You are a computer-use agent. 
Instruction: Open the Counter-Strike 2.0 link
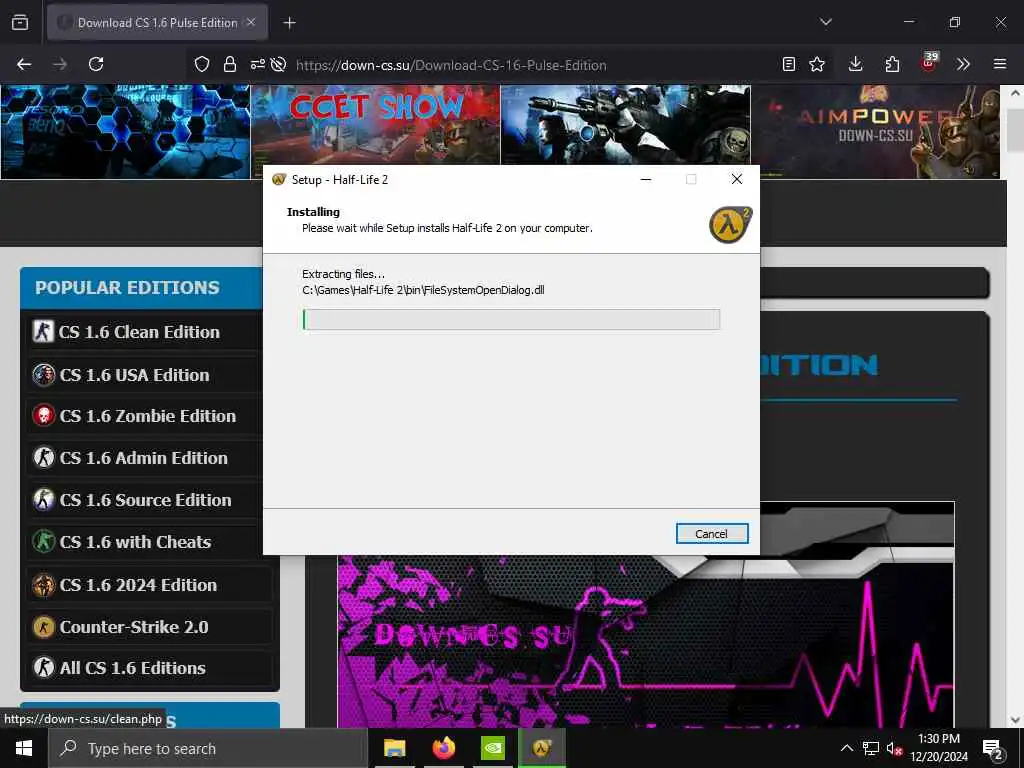point(134,627)
